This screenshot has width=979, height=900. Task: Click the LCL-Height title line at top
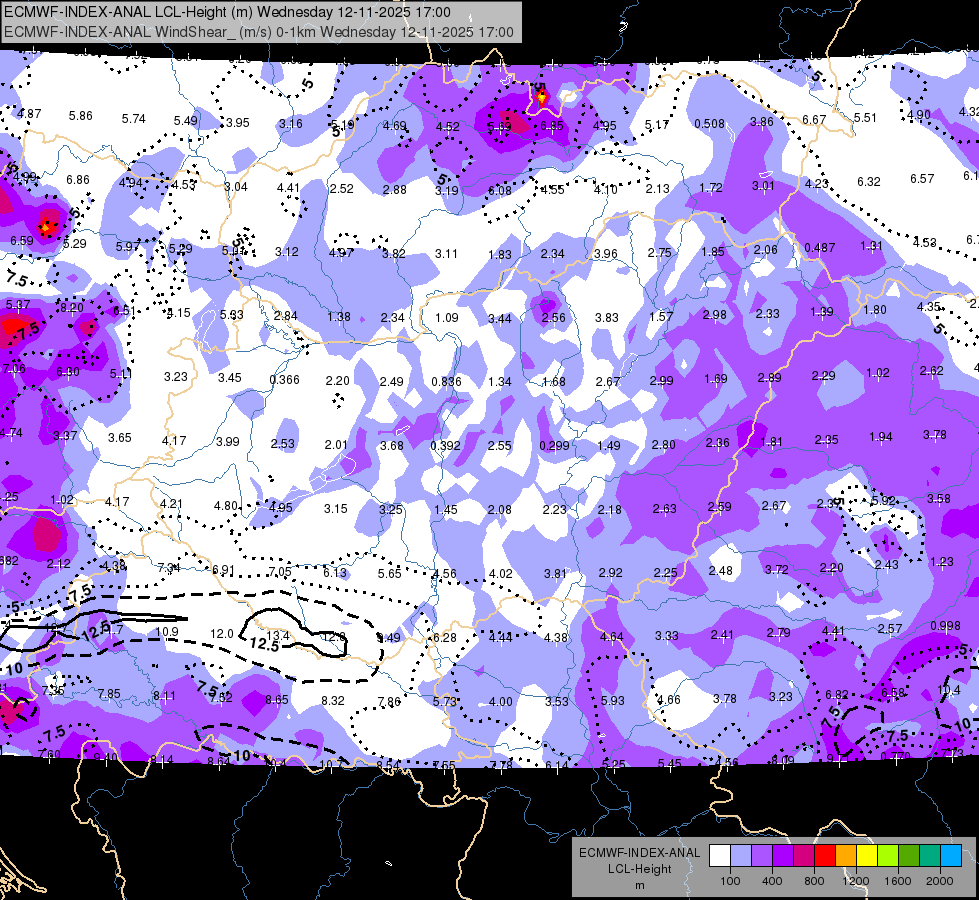pos(227,12)
